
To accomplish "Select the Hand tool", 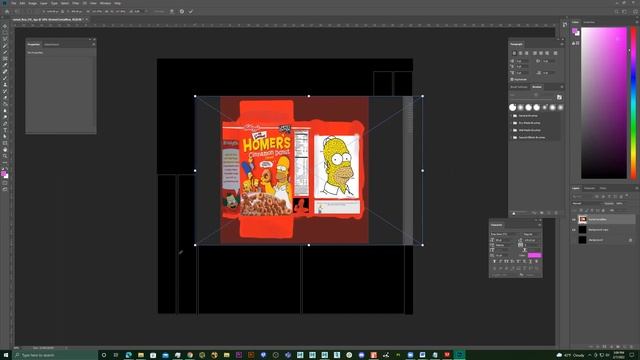I will point(5,150).
